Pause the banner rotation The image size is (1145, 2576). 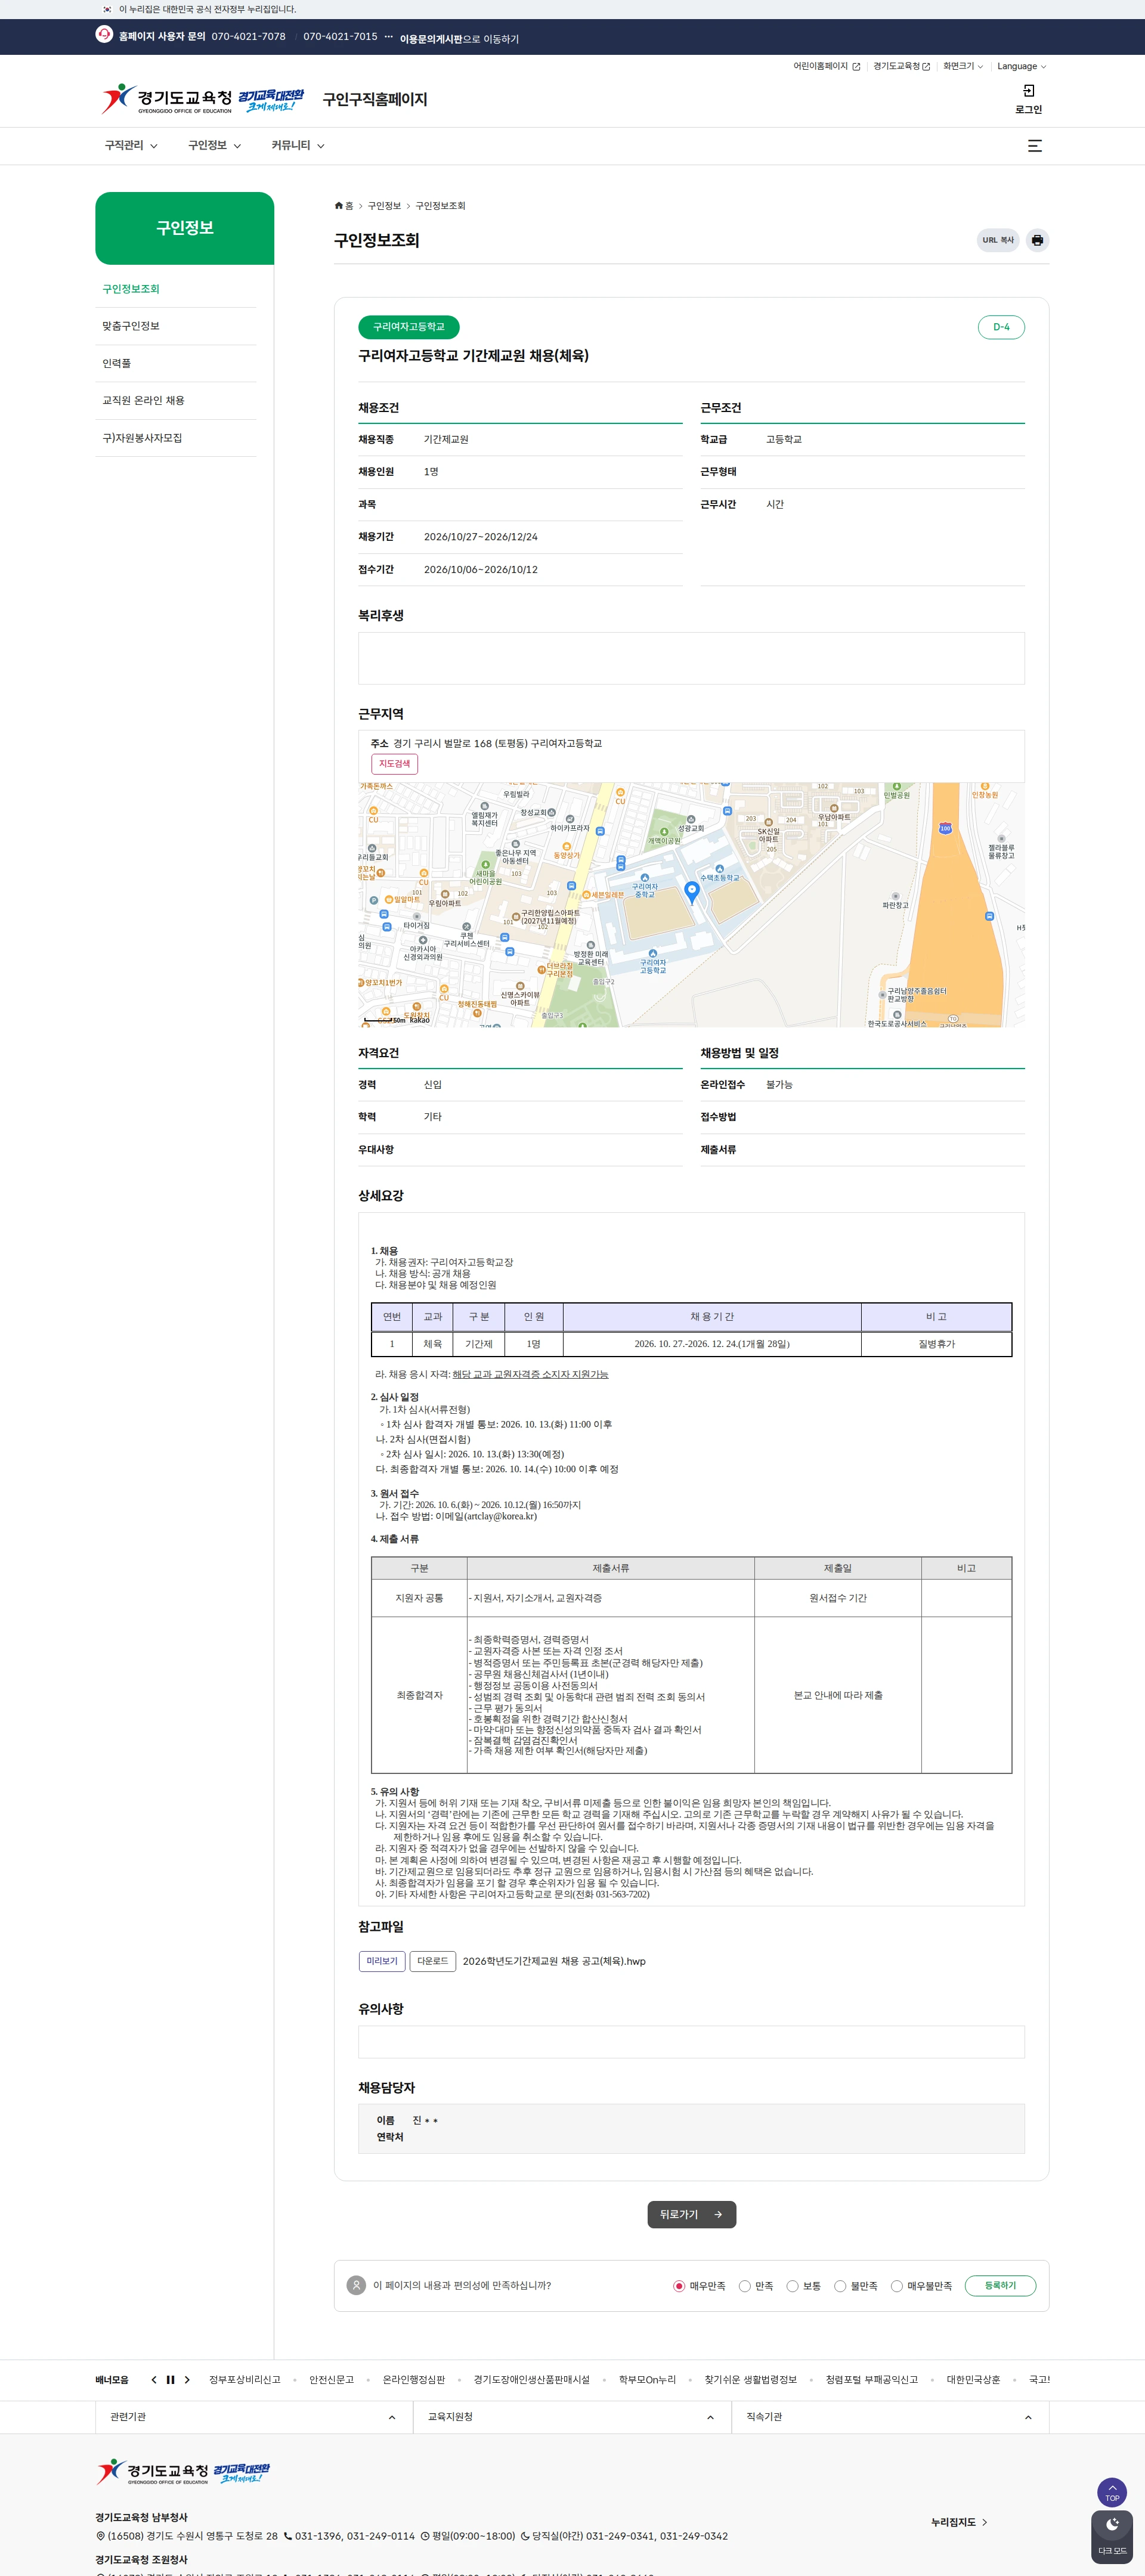(x=170, y=2380)
